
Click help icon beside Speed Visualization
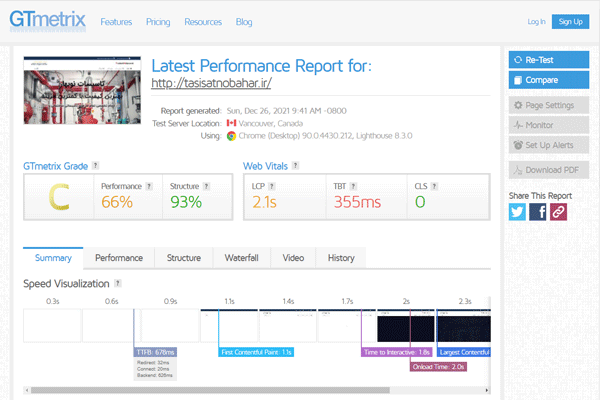point(118,284)
